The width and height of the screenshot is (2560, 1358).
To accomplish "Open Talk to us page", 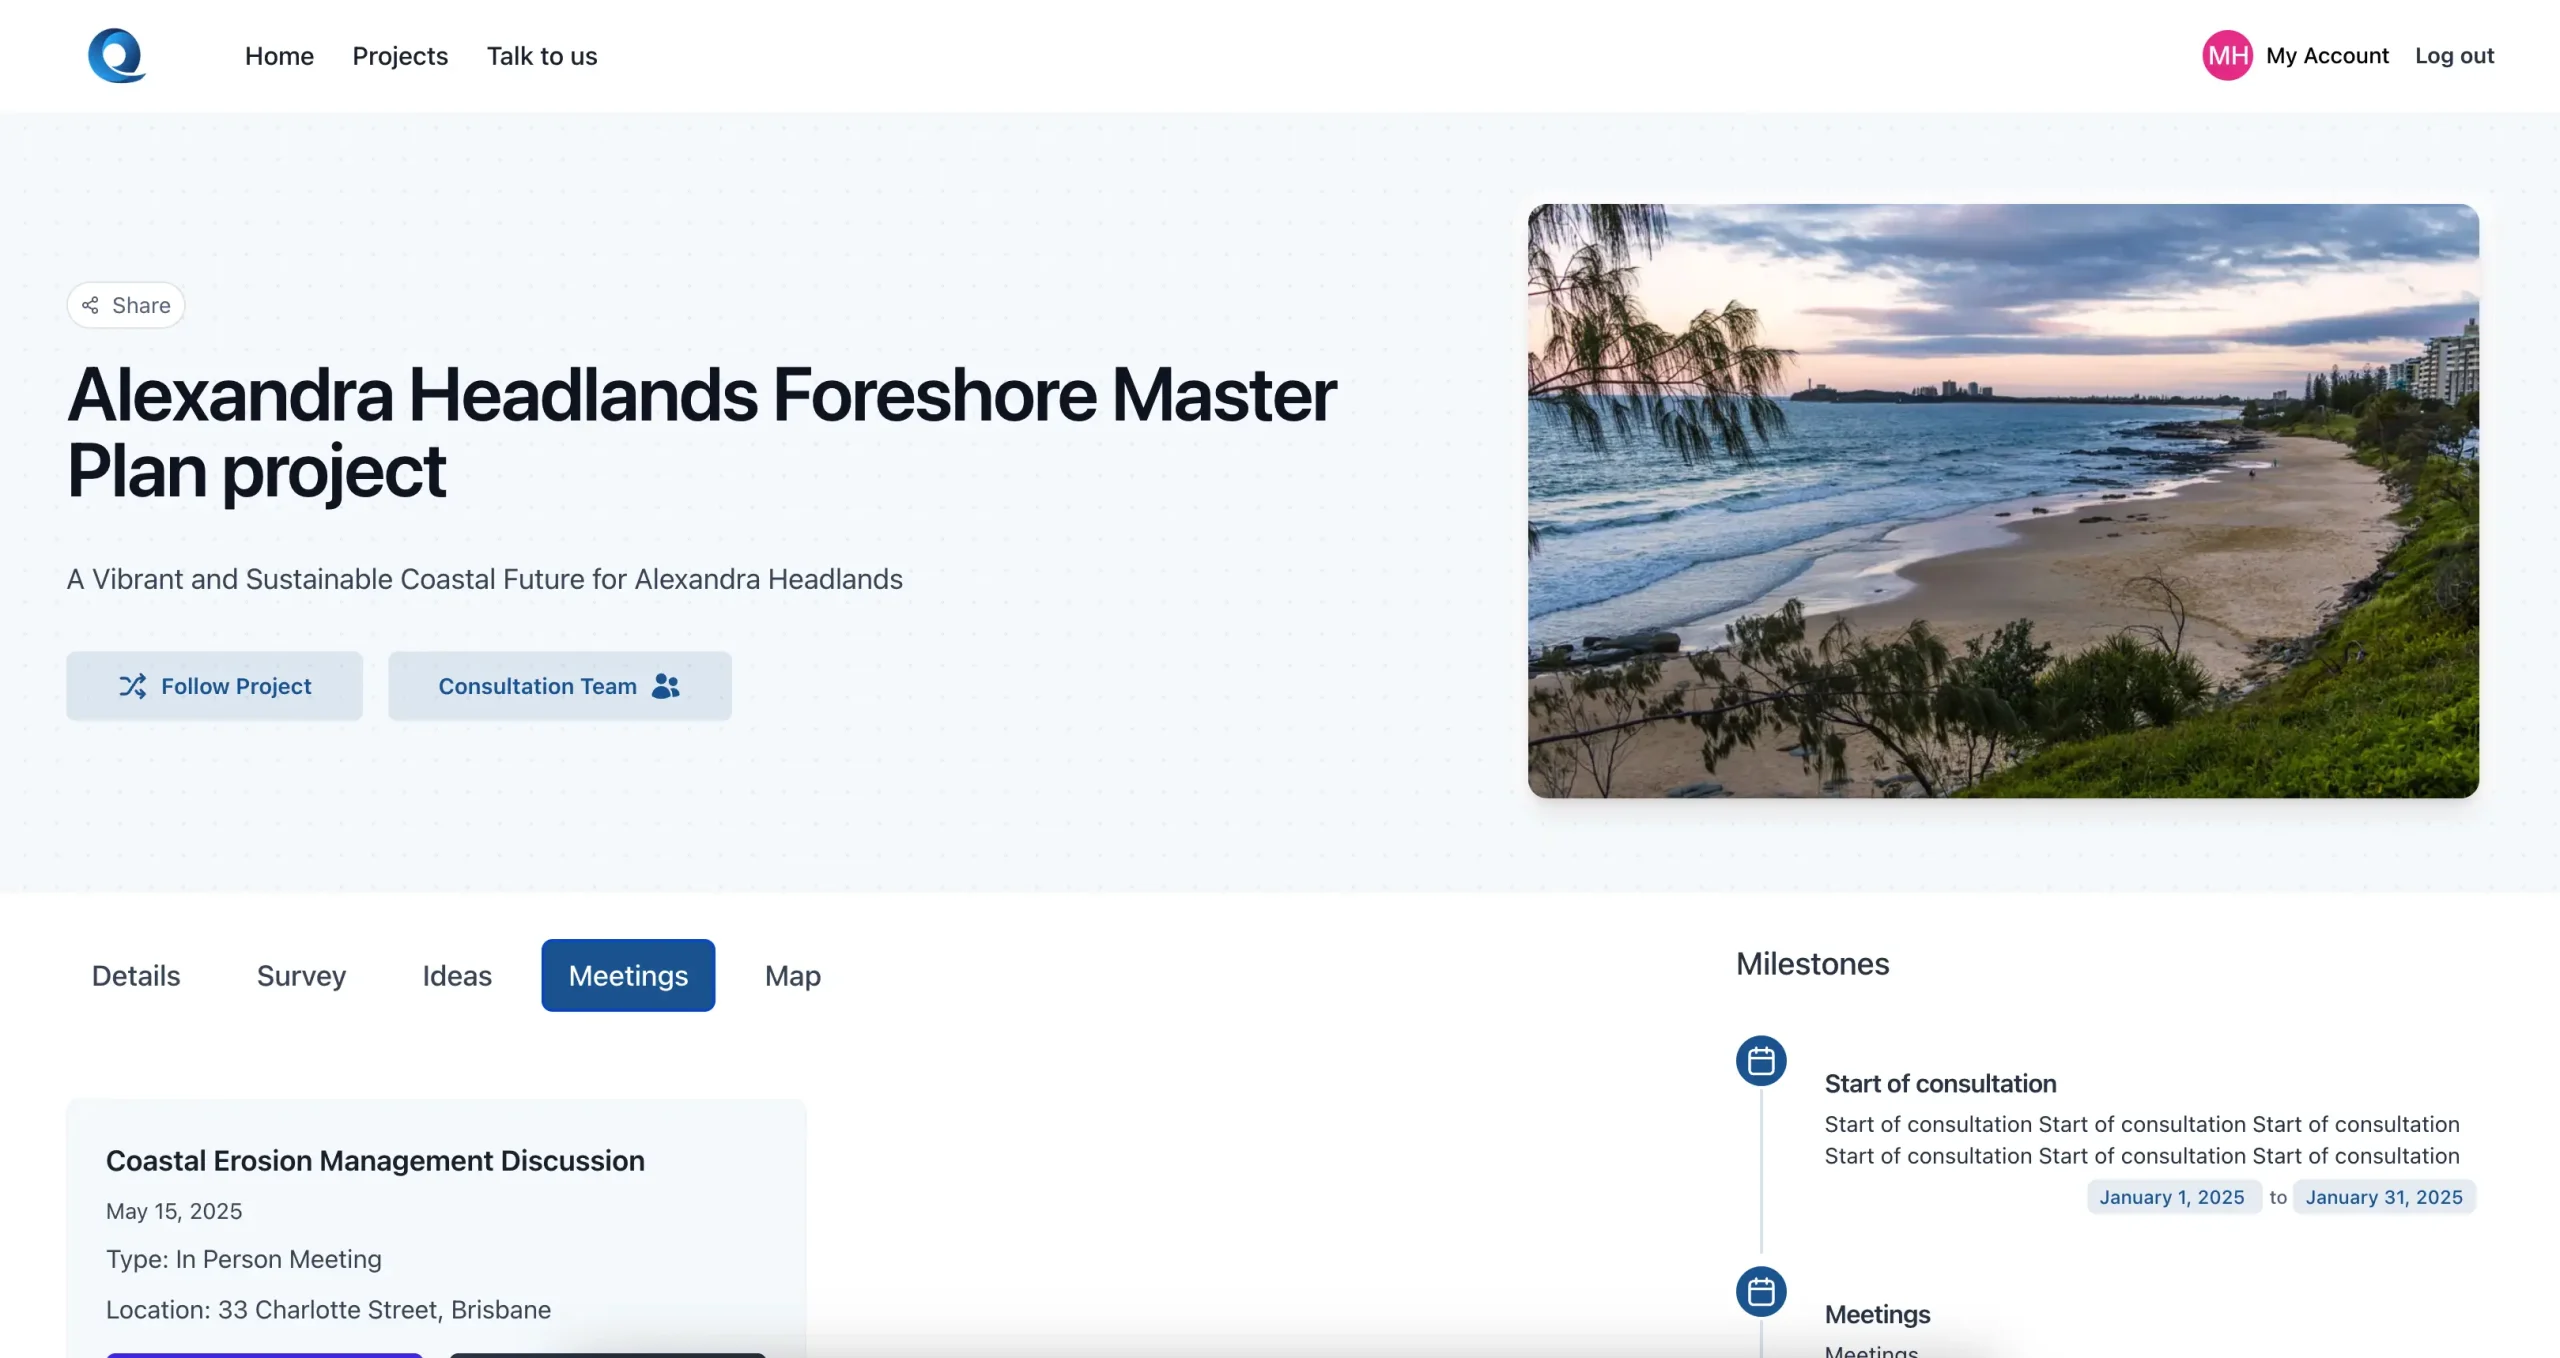I will click(x=541, y=56).
